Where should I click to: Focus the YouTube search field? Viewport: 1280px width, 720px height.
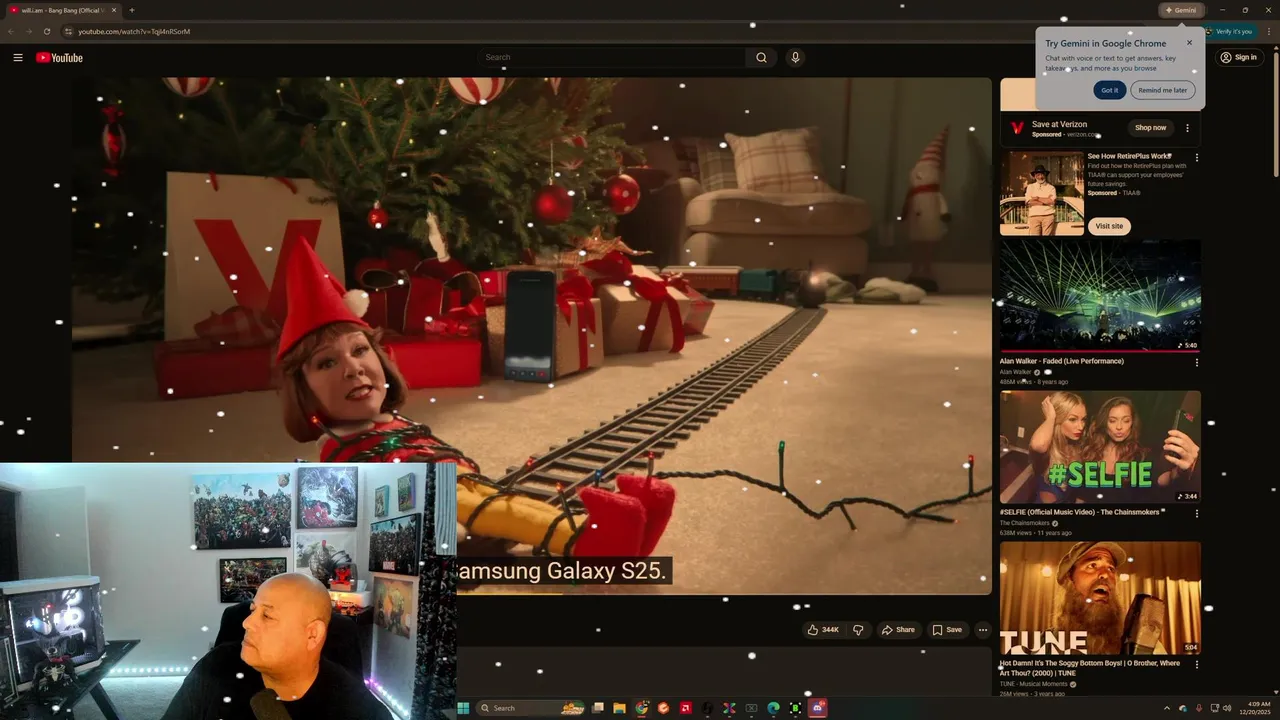pyautogui.click(x=612, y=57)
